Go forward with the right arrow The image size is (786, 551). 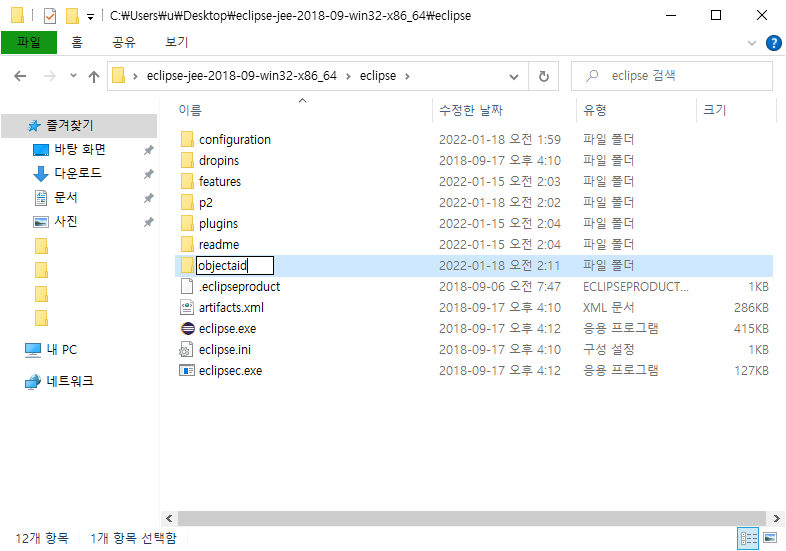50,76
